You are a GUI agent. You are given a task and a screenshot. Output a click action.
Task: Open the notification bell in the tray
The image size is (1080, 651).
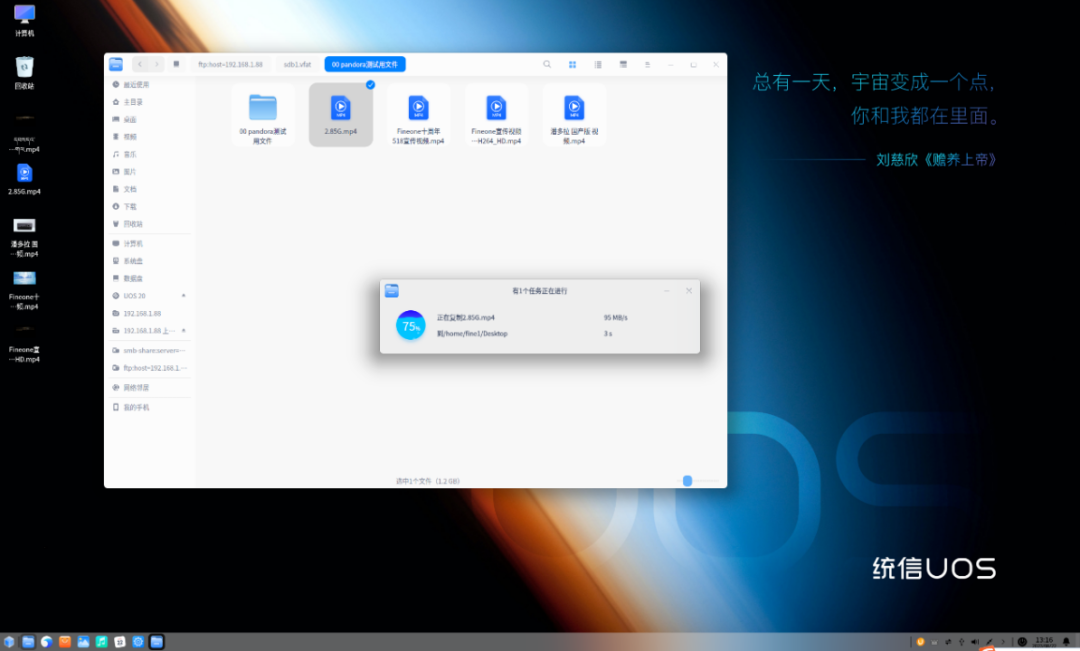1066,641
